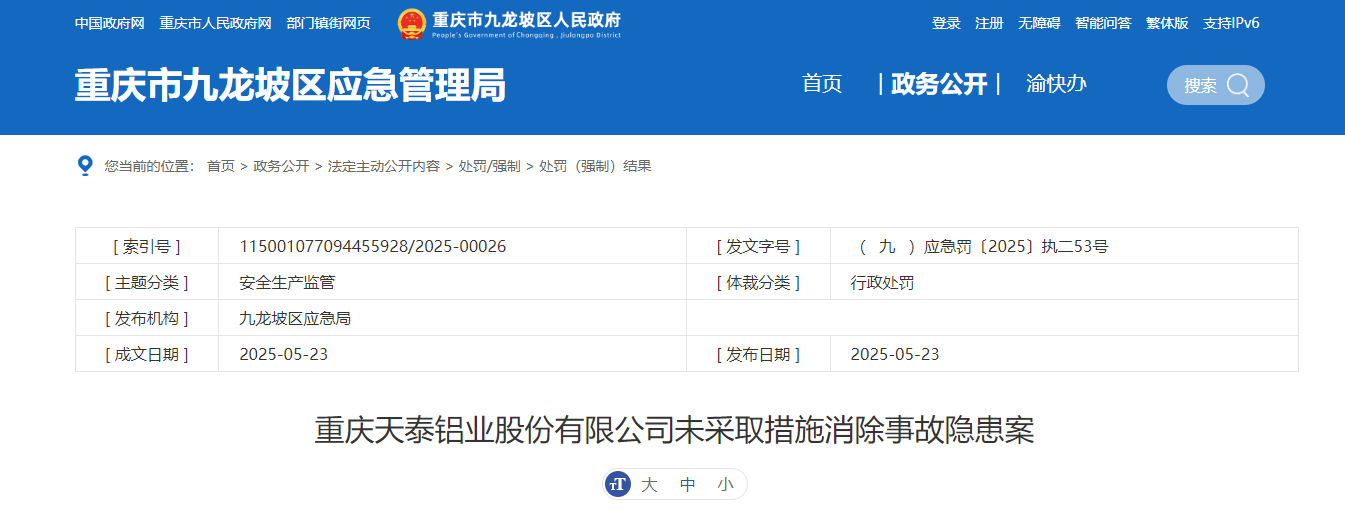Set font size to 大
Screen dimensions: 1345x521
[649, 485]
